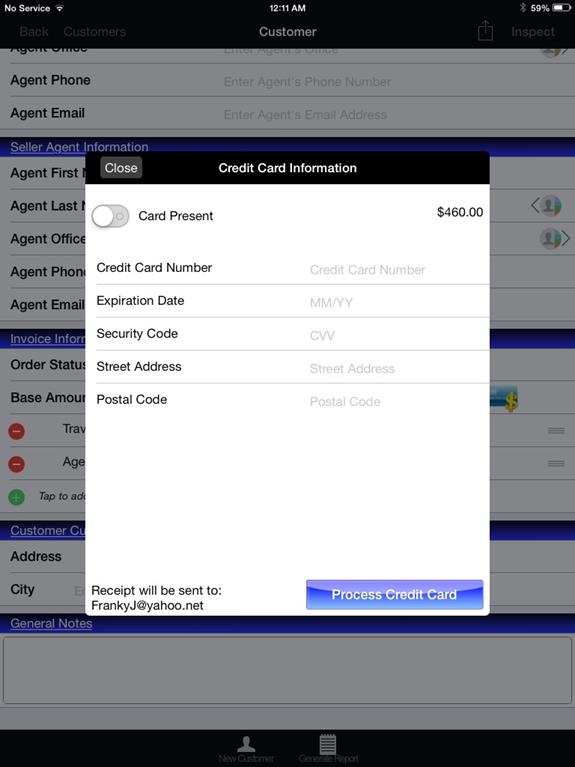Grab first row reorder handle
Image resolution: width=575 pixels, height=767 pixels.
click(x=556, y=430)
